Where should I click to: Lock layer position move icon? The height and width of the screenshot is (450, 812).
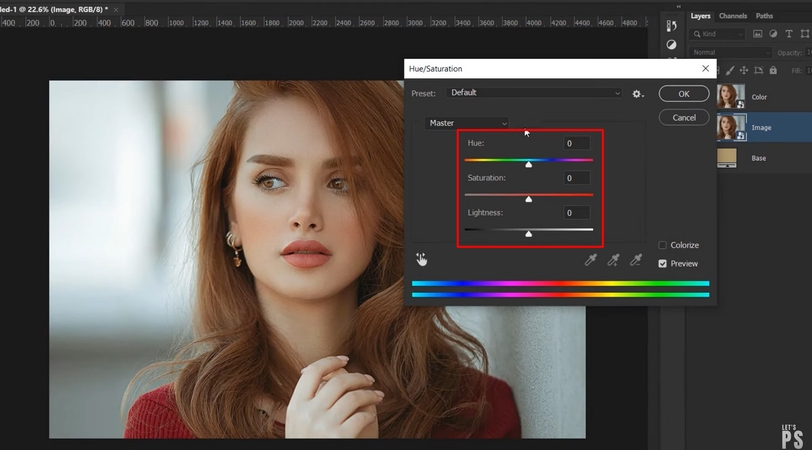click(744, 70)
